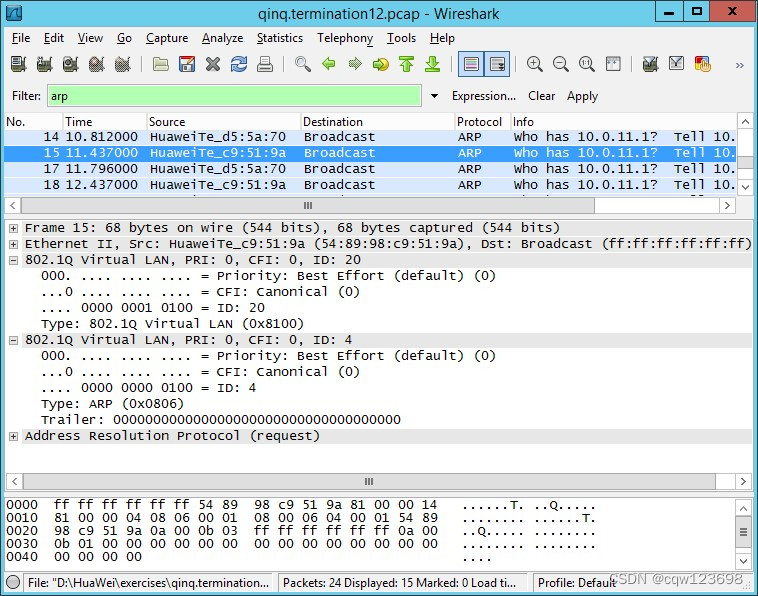Zoom in on packet text
This screenshot has height=596, width=758.
click(535, 64)
